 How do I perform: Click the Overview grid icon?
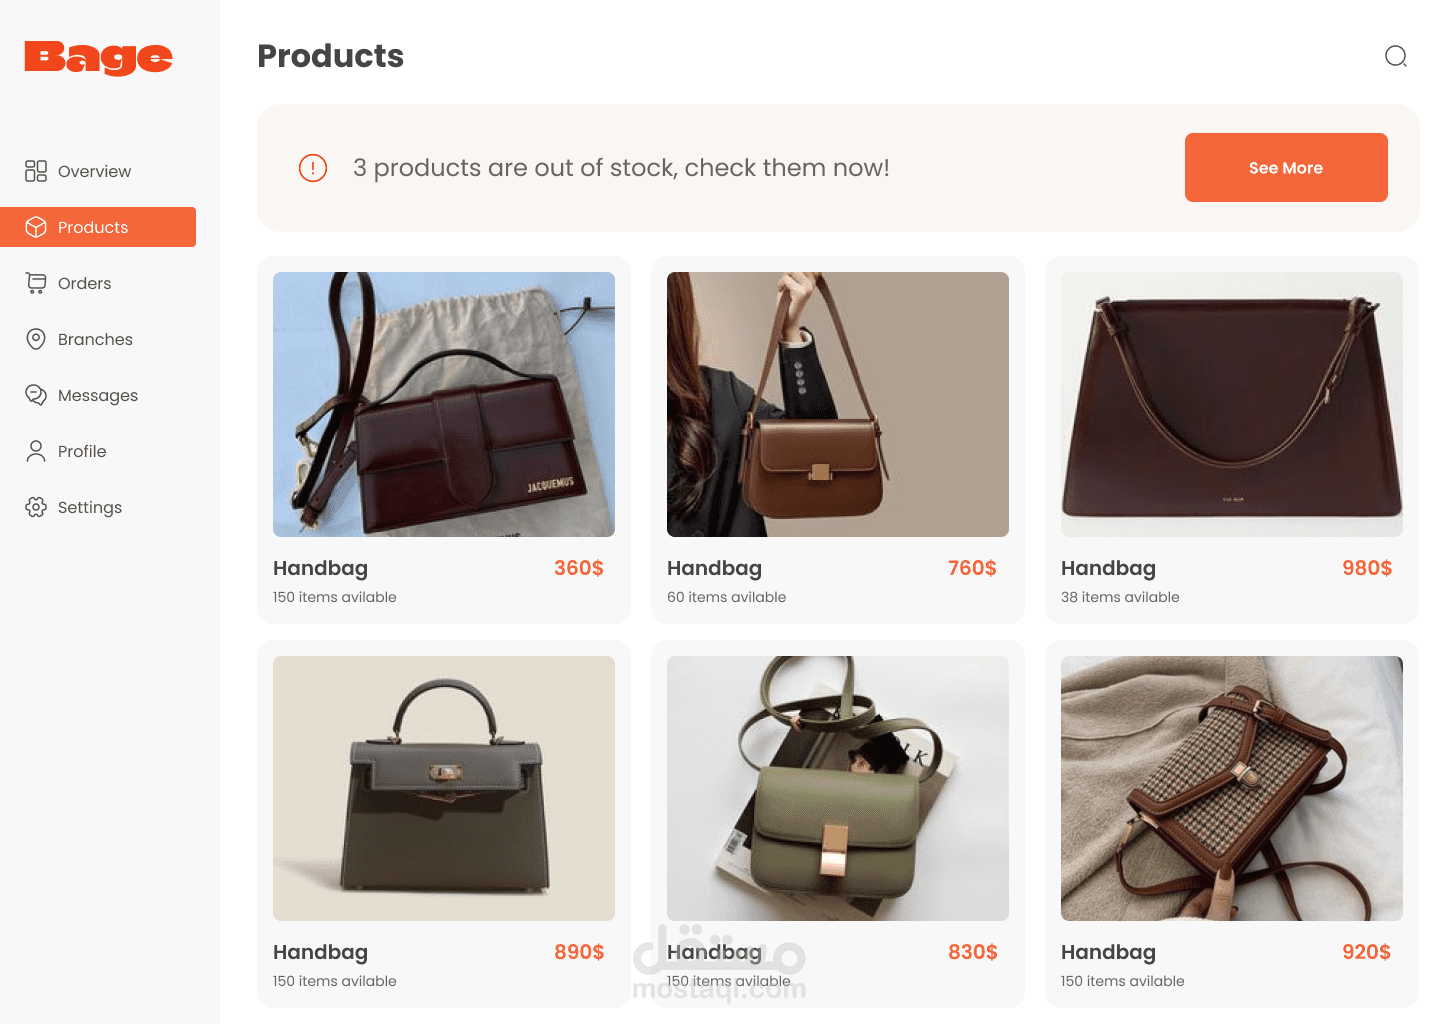[x=36, y=171]
